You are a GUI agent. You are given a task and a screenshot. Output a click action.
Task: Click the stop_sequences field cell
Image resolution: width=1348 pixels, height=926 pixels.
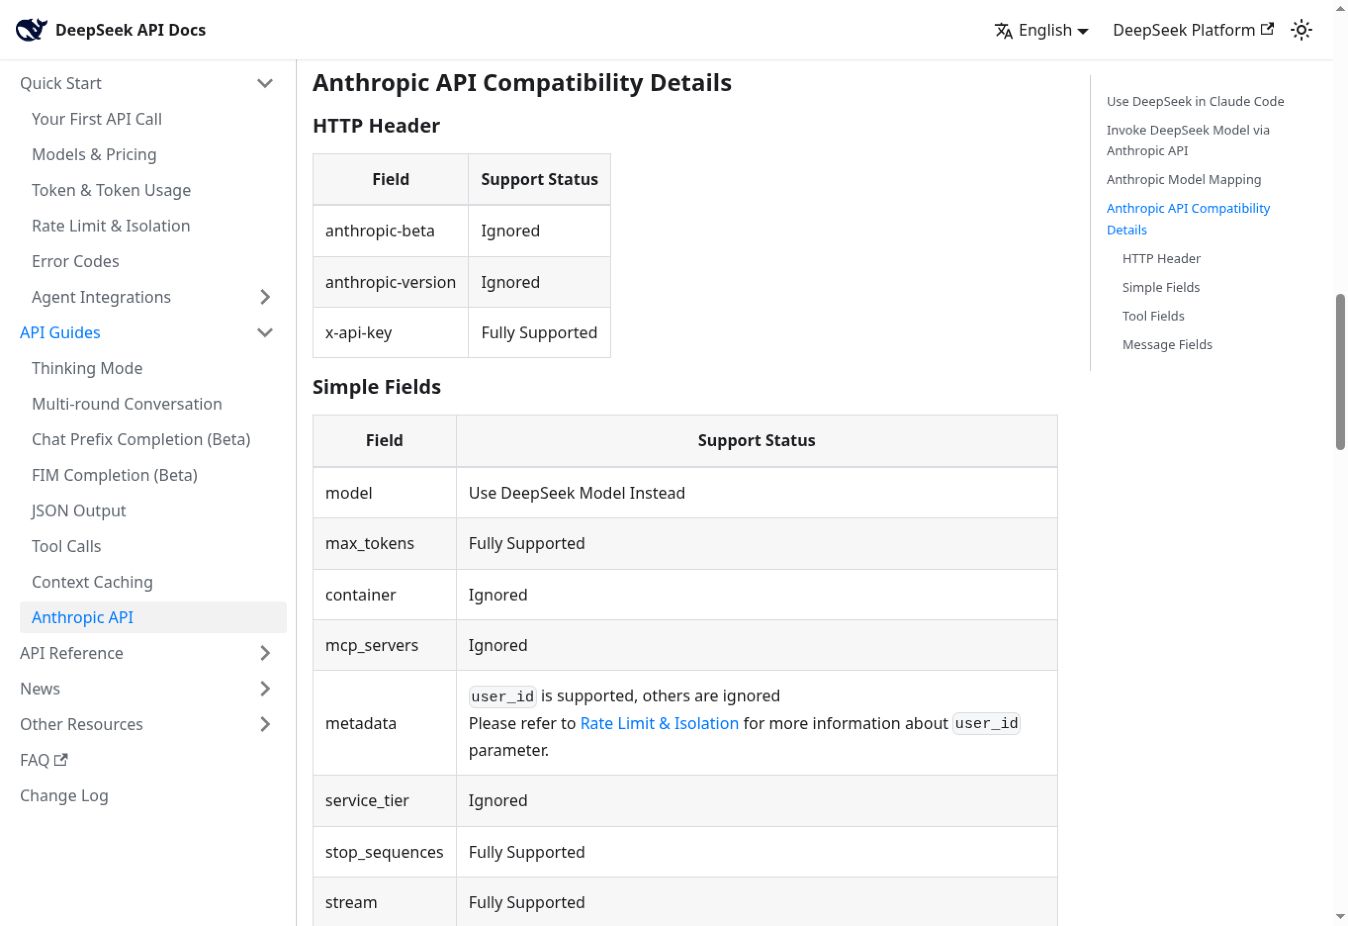385,852
